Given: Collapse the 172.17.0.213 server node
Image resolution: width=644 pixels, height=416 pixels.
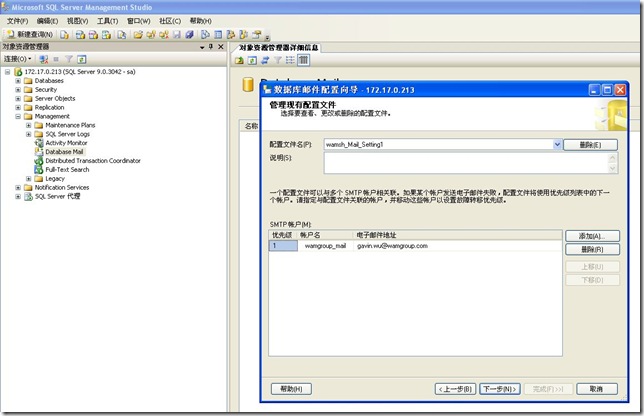Looking at the screenshot, I should (7, 72).
